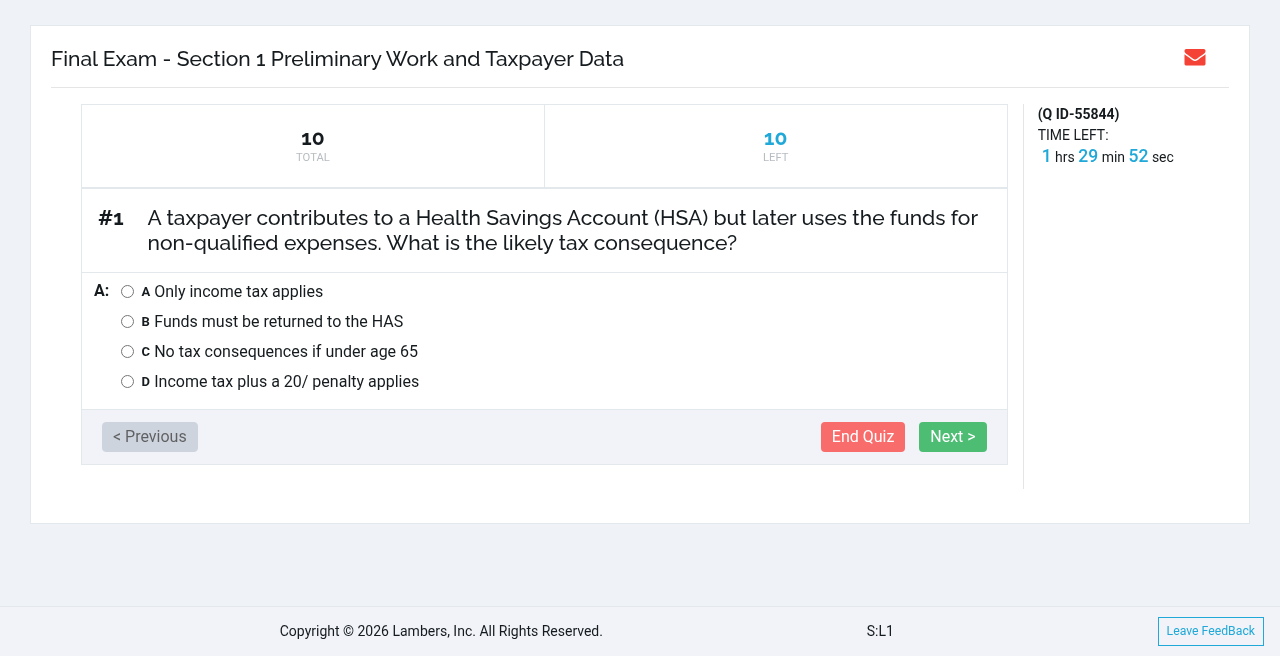This screenshot has width=1280, height=656.
Task: Click the Next button
Action: click(953, 437)
